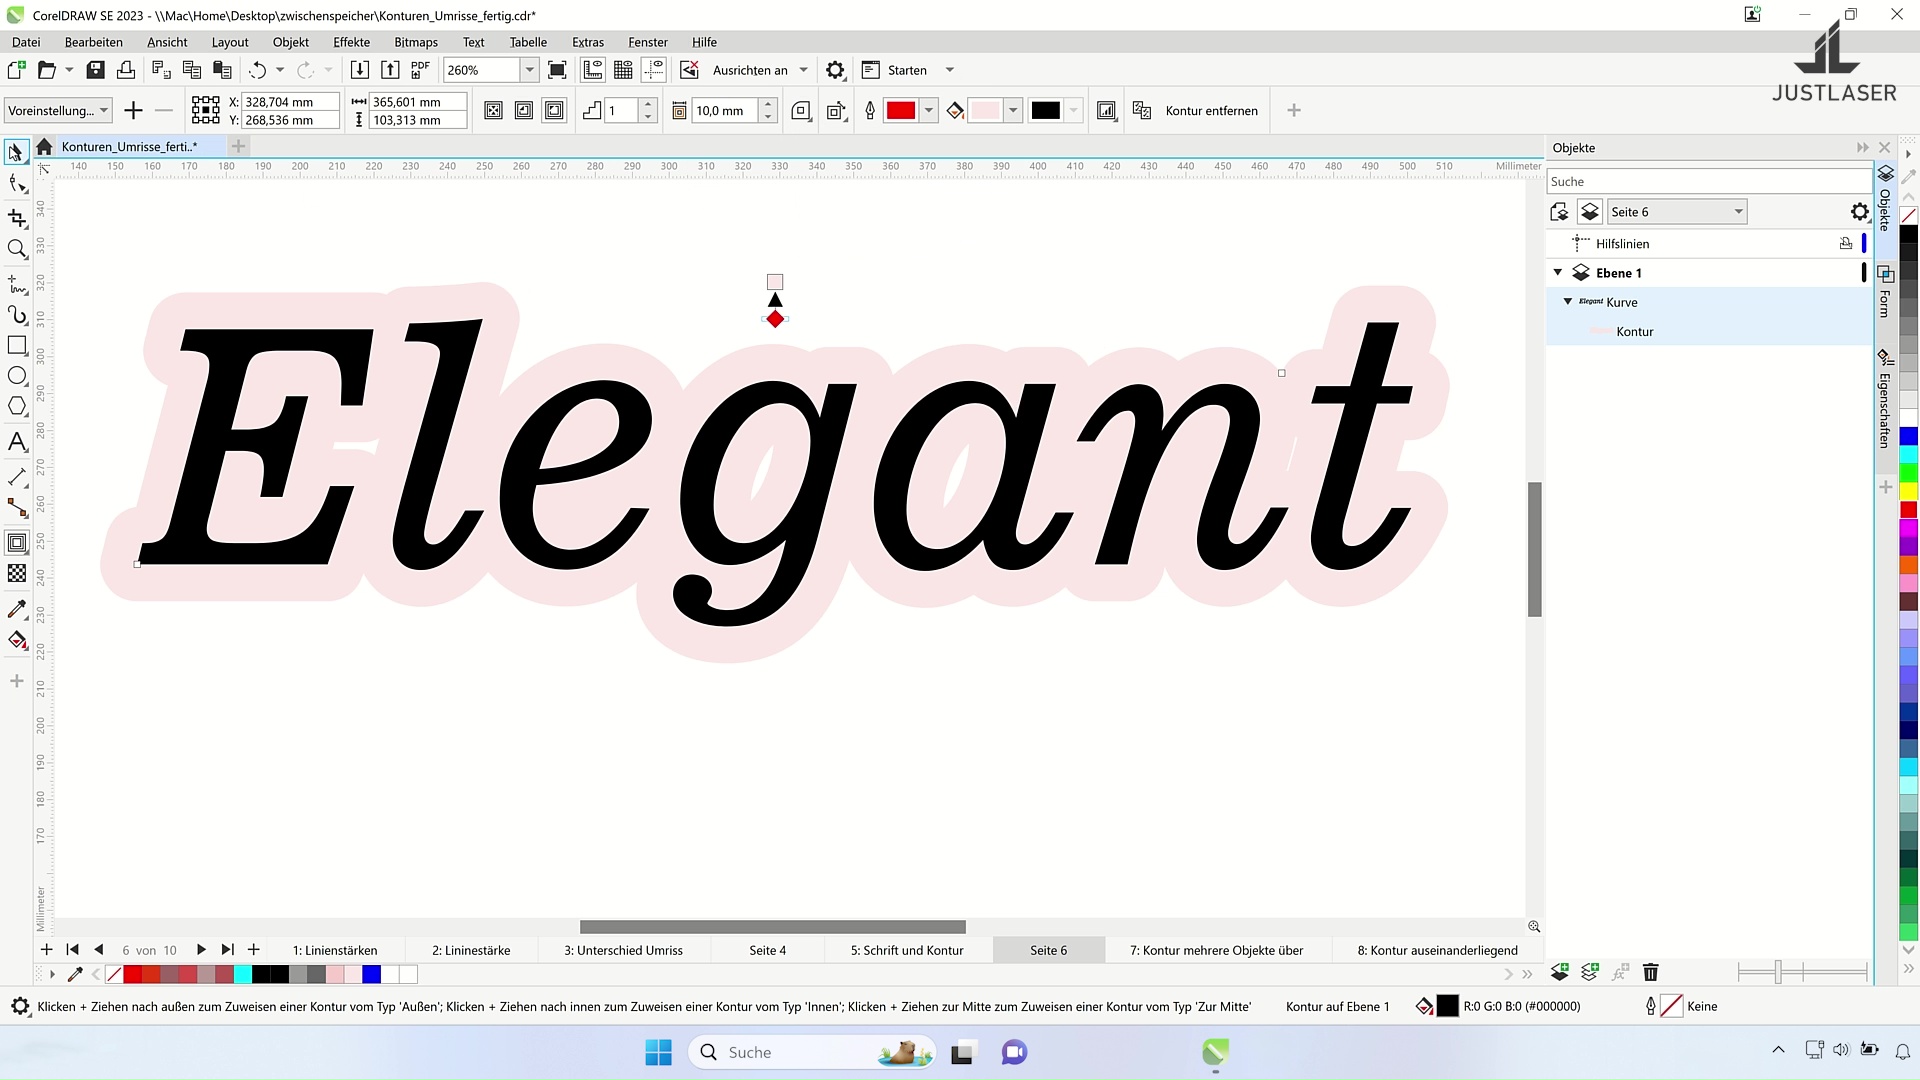Select the 'Innen' contour type
The height and width of the screenshot is (1080, 1920).
pos(524,111)
